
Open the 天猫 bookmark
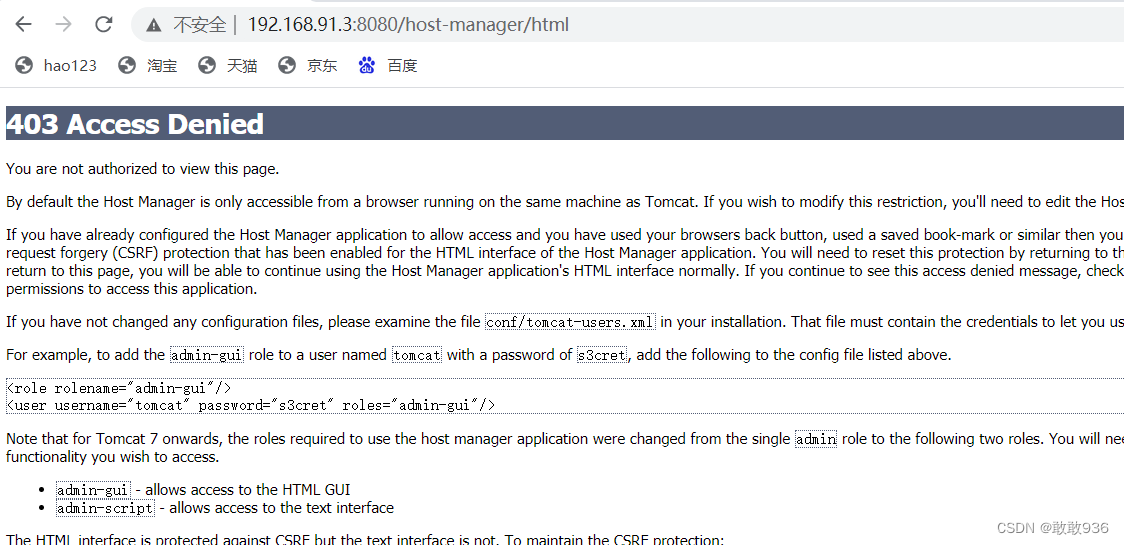pyautogui.click(x=242, y=65)
